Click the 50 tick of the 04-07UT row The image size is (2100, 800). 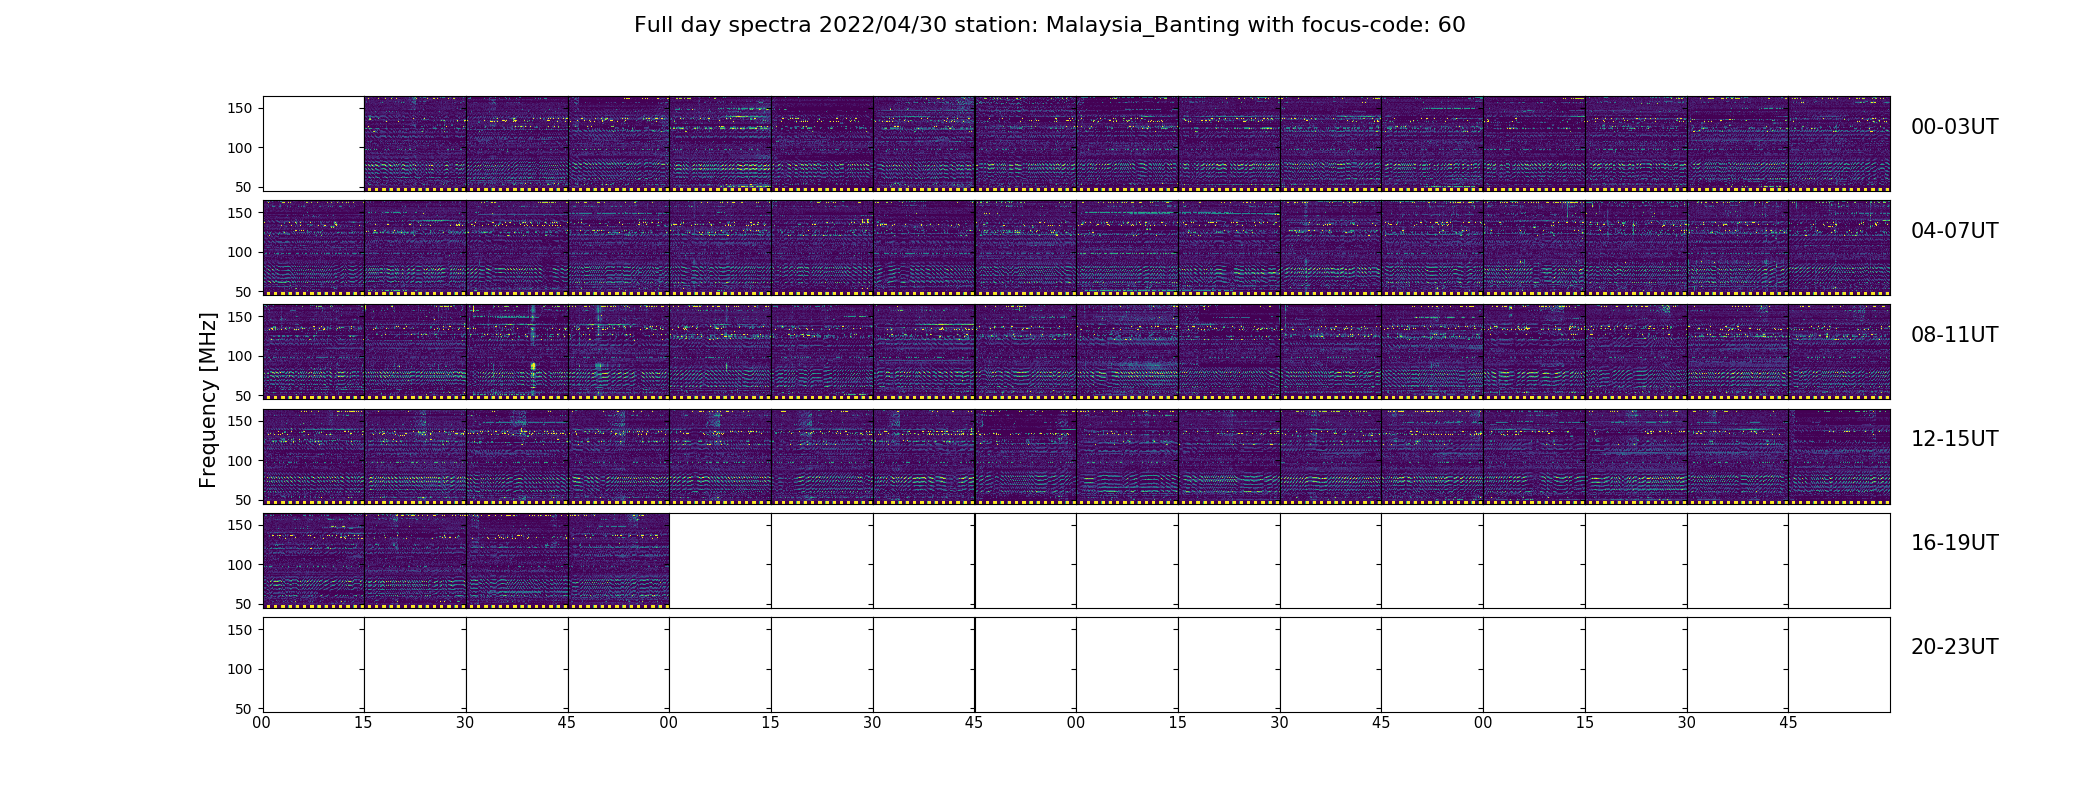click(x=244, y=291)
